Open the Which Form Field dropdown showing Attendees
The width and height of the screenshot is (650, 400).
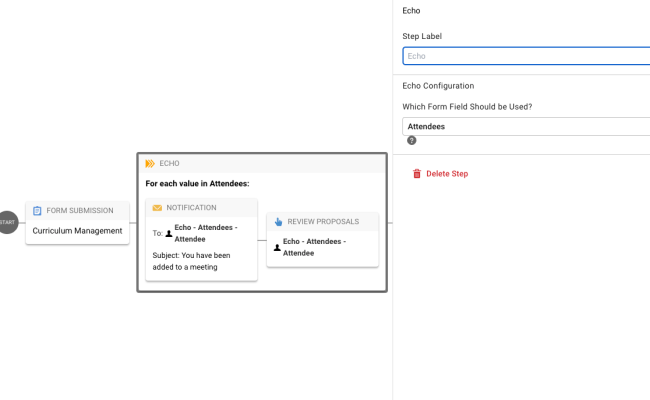coord(526,126)
